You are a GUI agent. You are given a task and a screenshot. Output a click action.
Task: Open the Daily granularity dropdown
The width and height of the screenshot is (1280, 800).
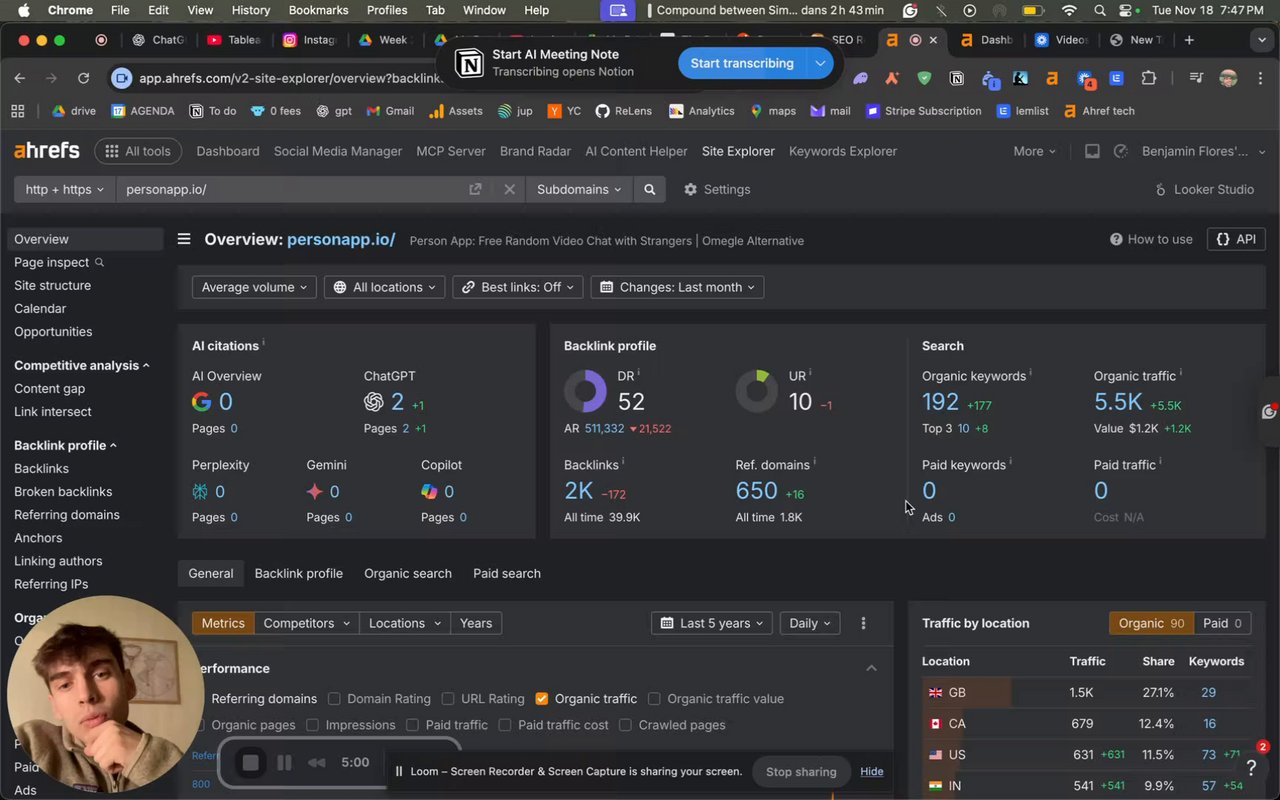coord(810,623)
